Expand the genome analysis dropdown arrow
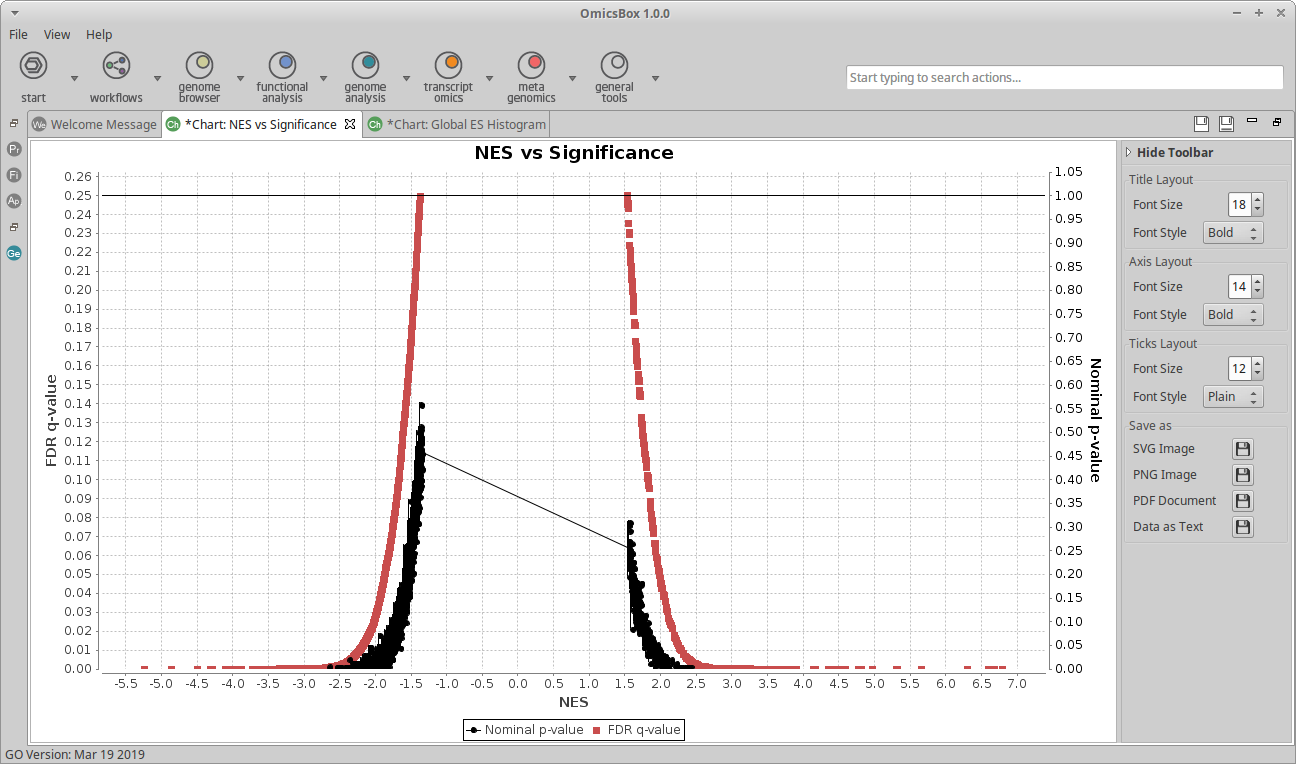This screenshot has width=1296, height=764. pos(406,78)
